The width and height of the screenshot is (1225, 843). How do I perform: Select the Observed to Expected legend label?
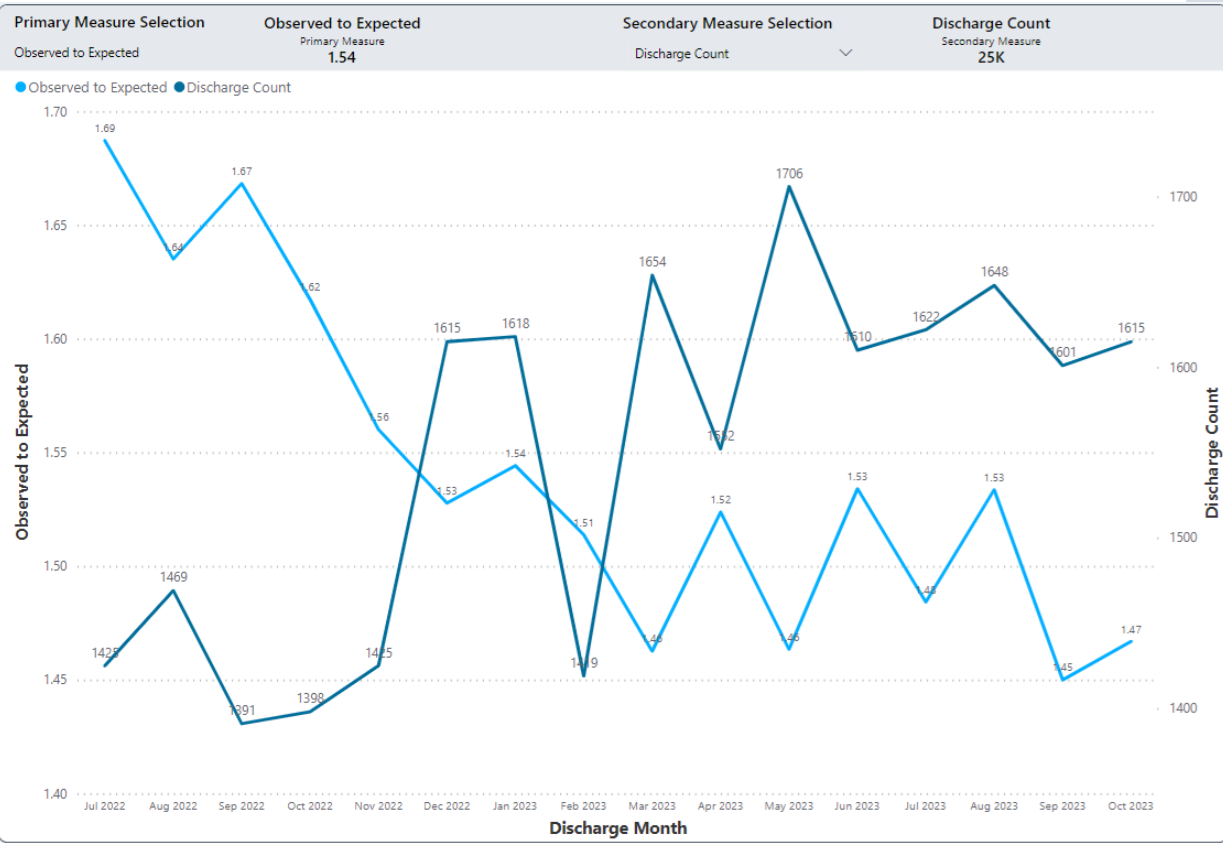(x=97, y=88)
